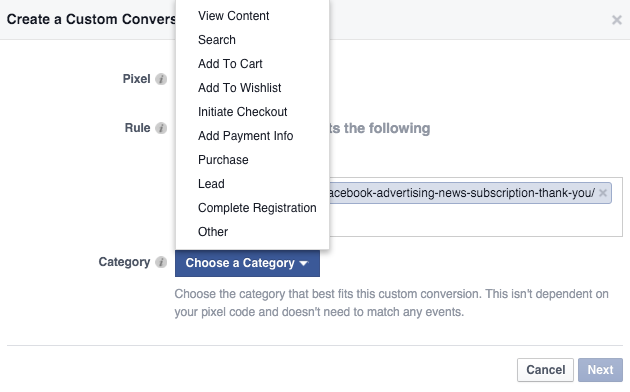This screenshot has width=630, height=392.
Task: Click the info icon next to Pixel
Action: tap(161, 79)
